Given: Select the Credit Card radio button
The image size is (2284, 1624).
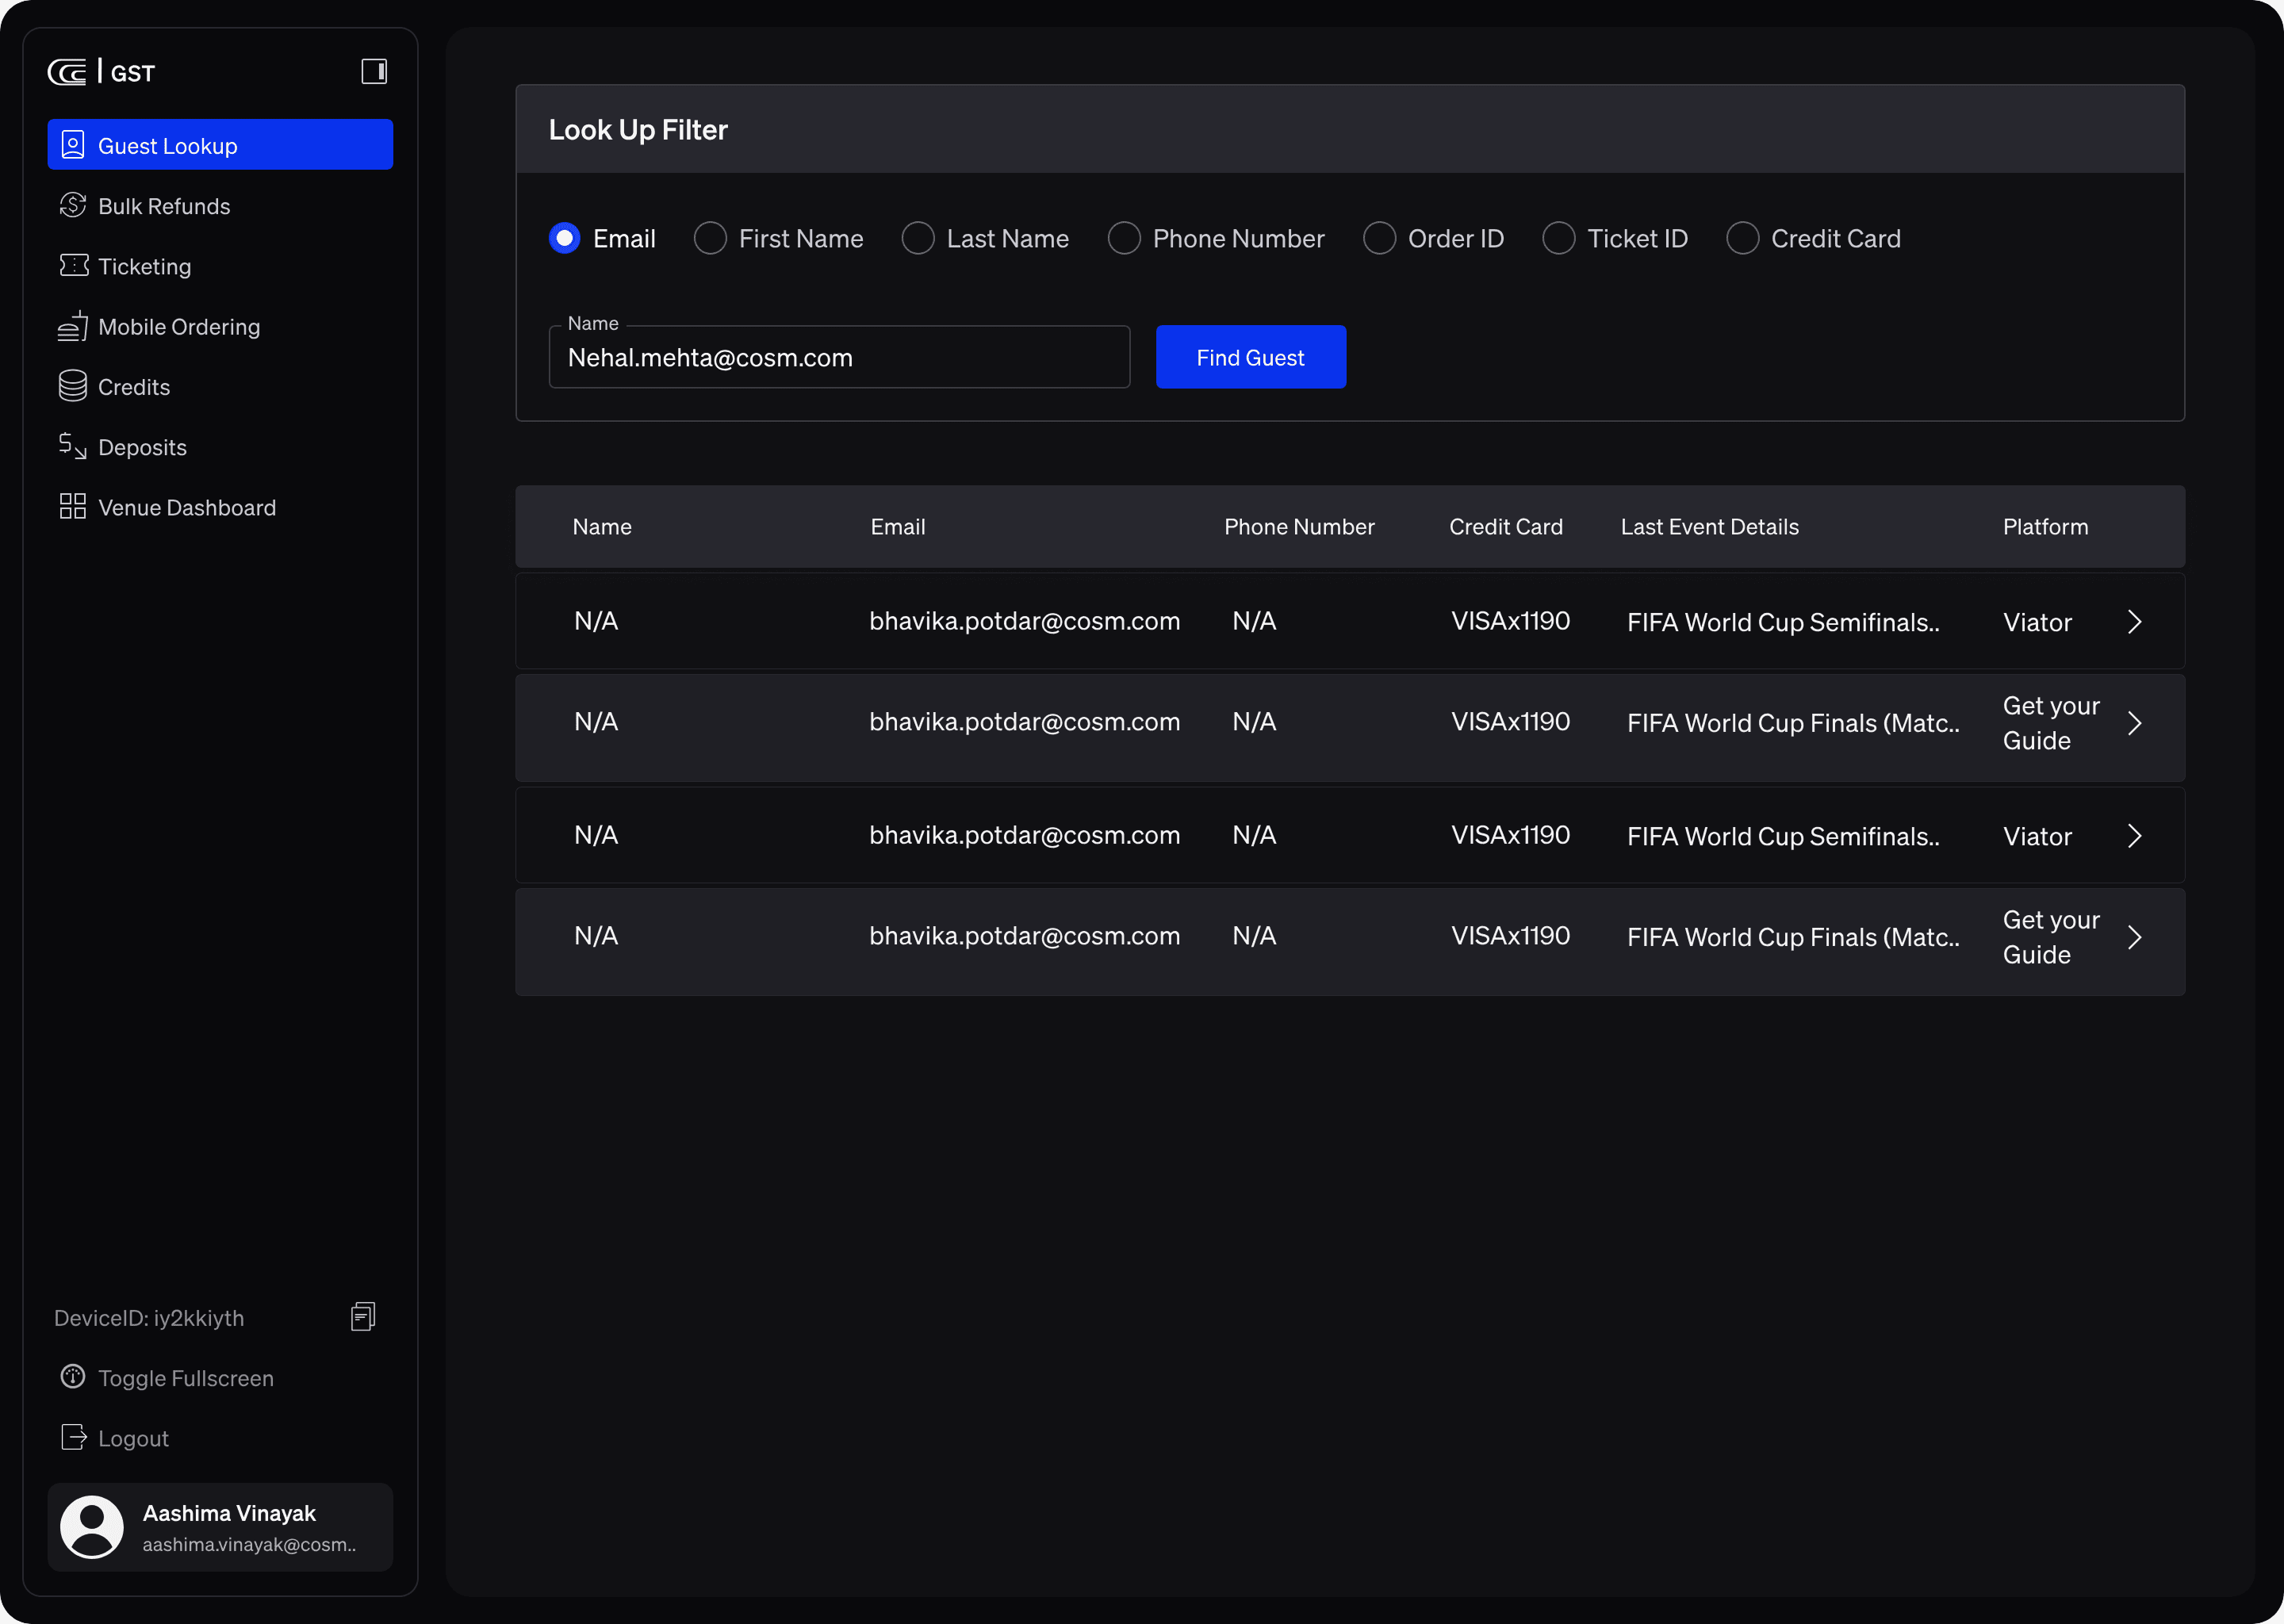Looking at the screenshot, I should [1743, 238].
